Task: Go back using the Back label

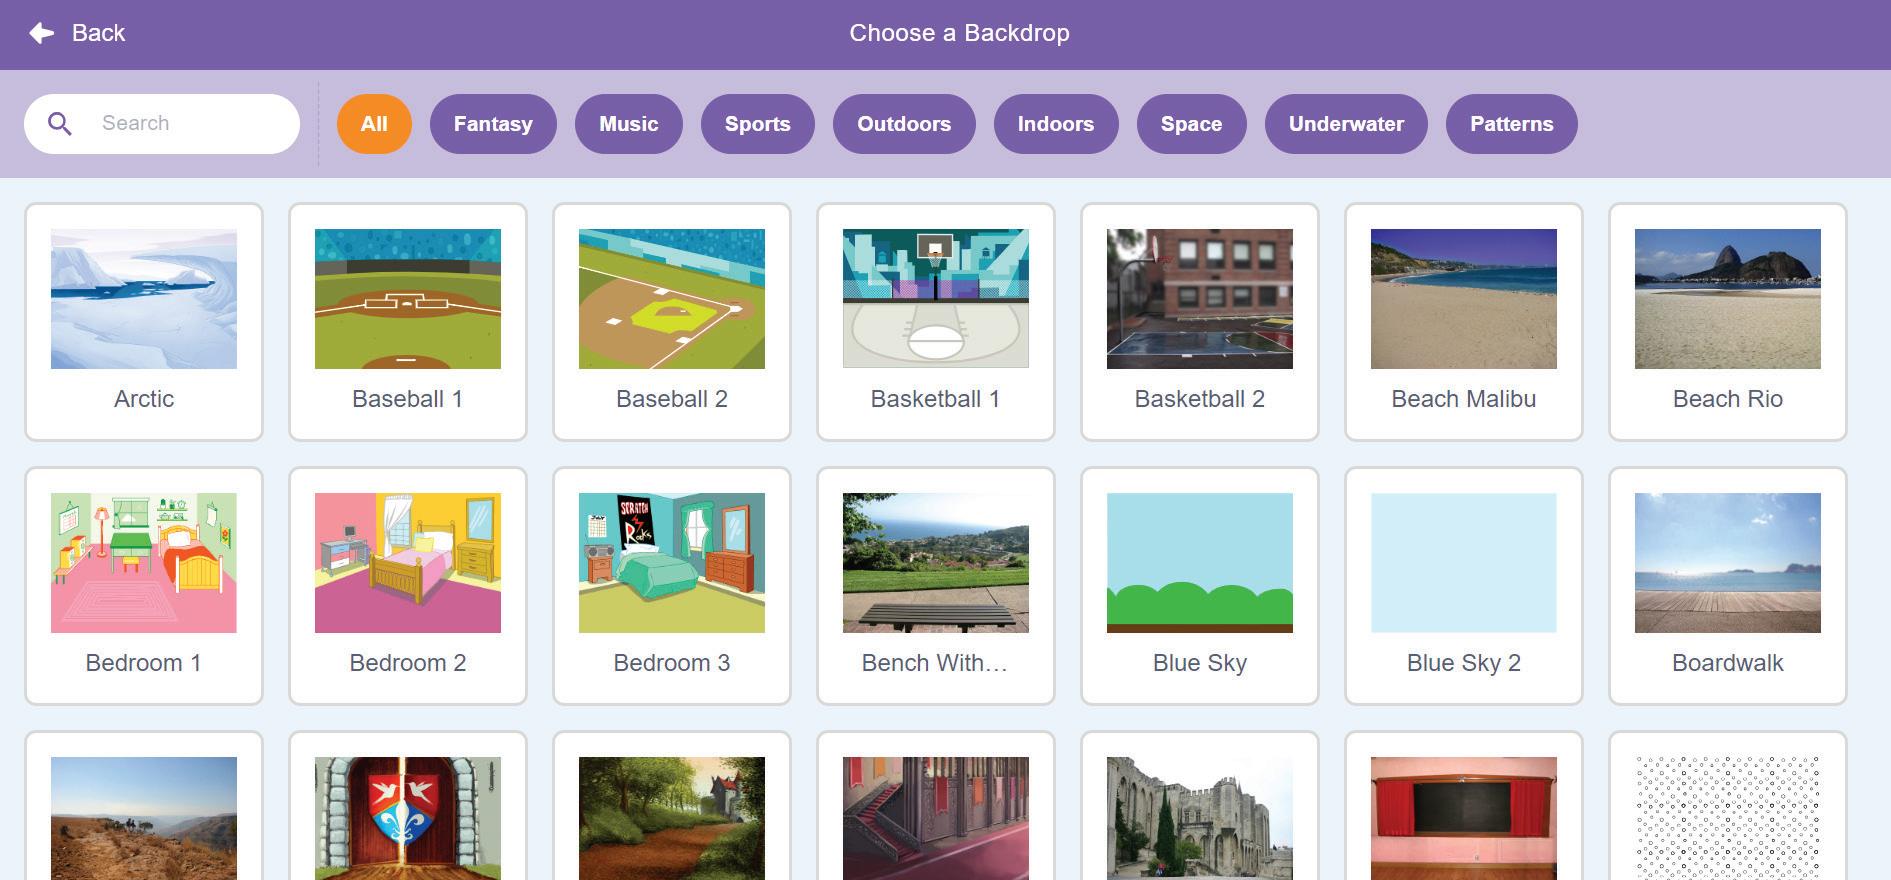Action: click(x=98, y=33)
